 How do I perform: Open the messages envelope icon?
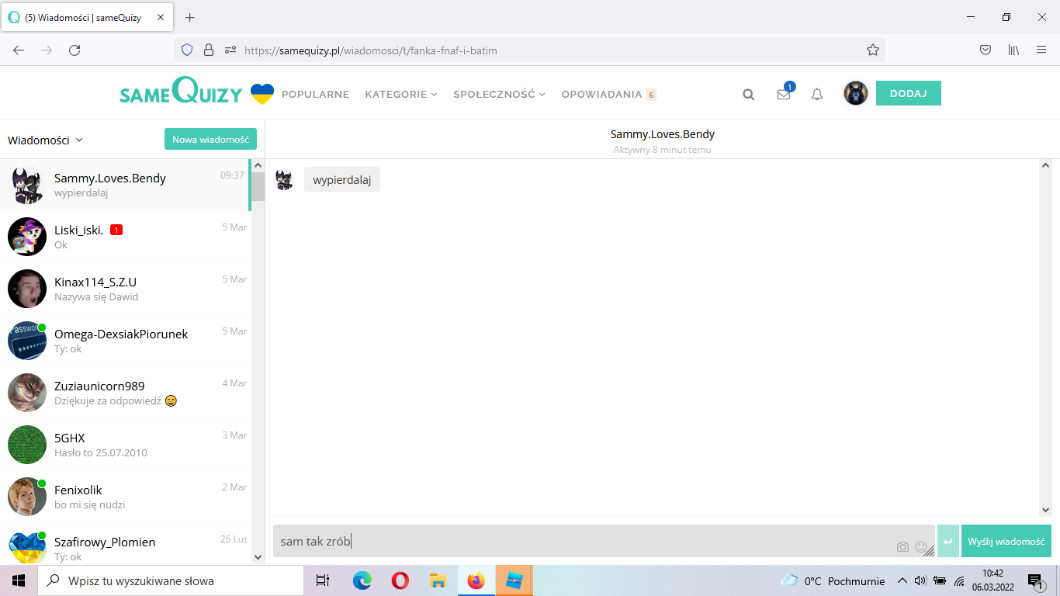coord(783,94)
